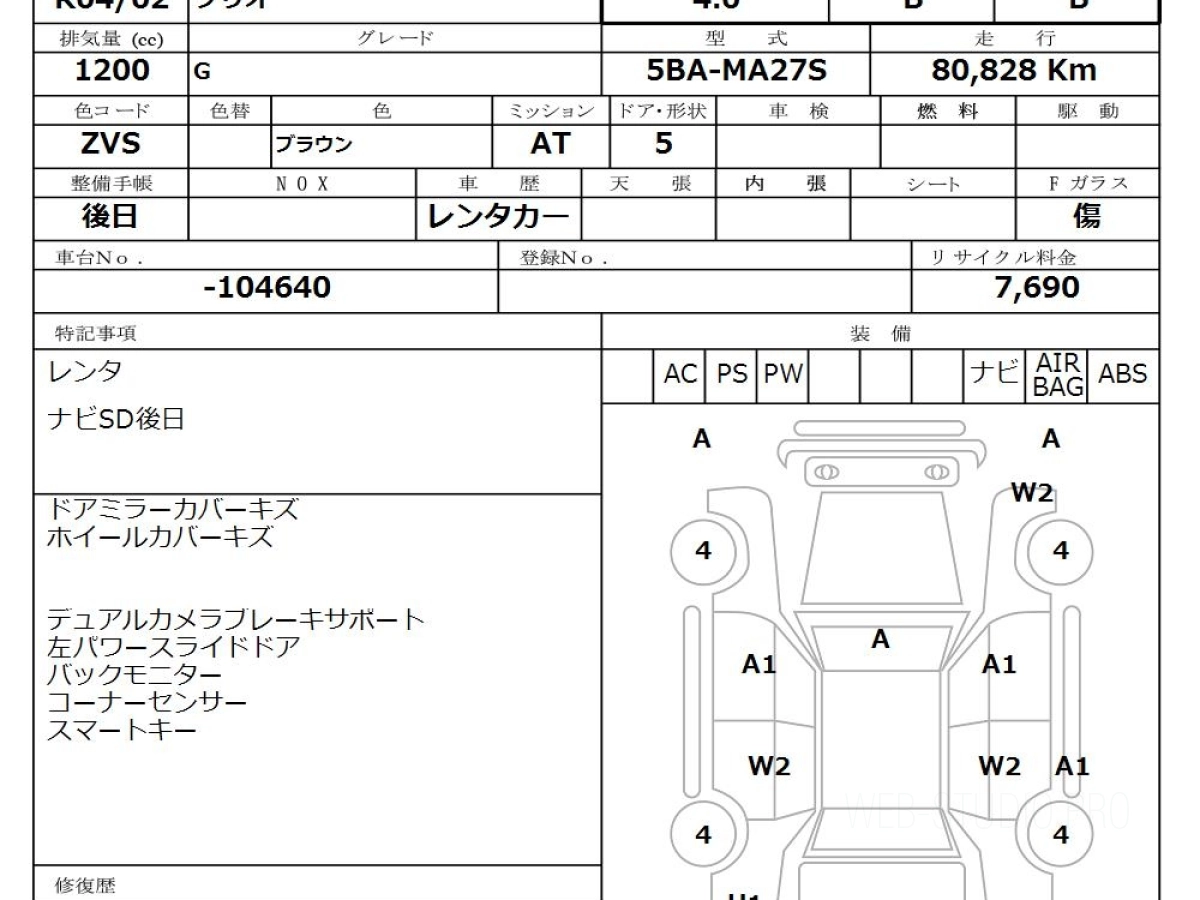Image resolution: width=1200 pixels, height=900 pixels.
Task: Select the W2 mark near the front fender
Action: [x=1032, y=493]
